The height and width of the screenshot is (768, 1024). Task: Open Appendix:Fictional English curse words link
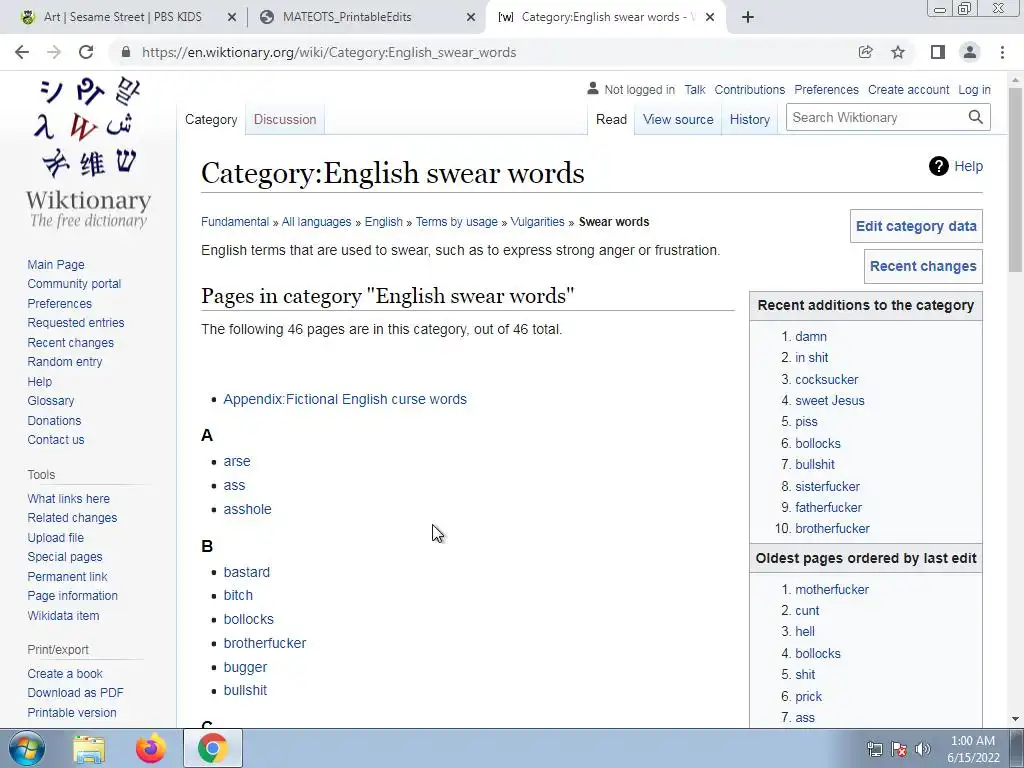pos(345,399)
